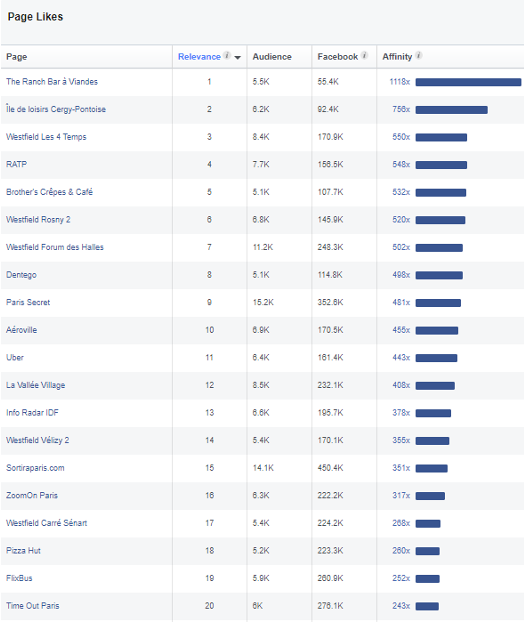Select the Uber page link
The image size is (524, 622).
tap(15, 357)
